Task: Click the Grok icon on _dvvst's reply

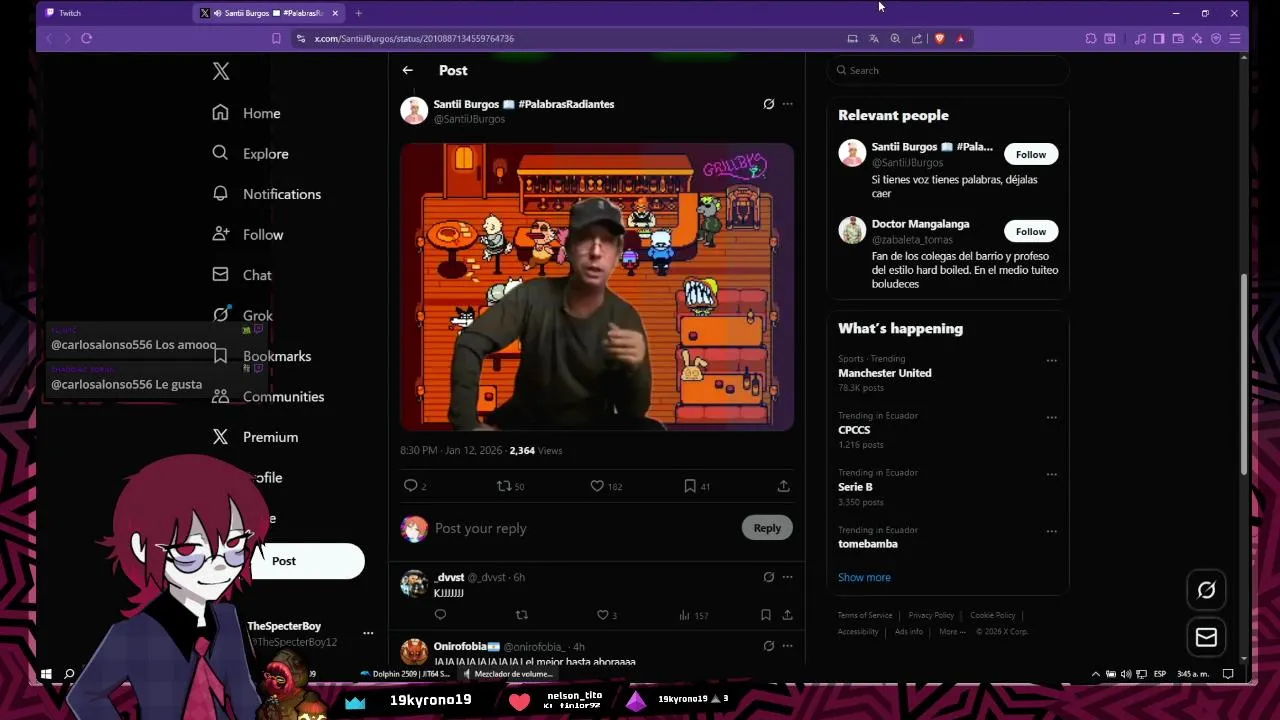Action: click(768, 577)
